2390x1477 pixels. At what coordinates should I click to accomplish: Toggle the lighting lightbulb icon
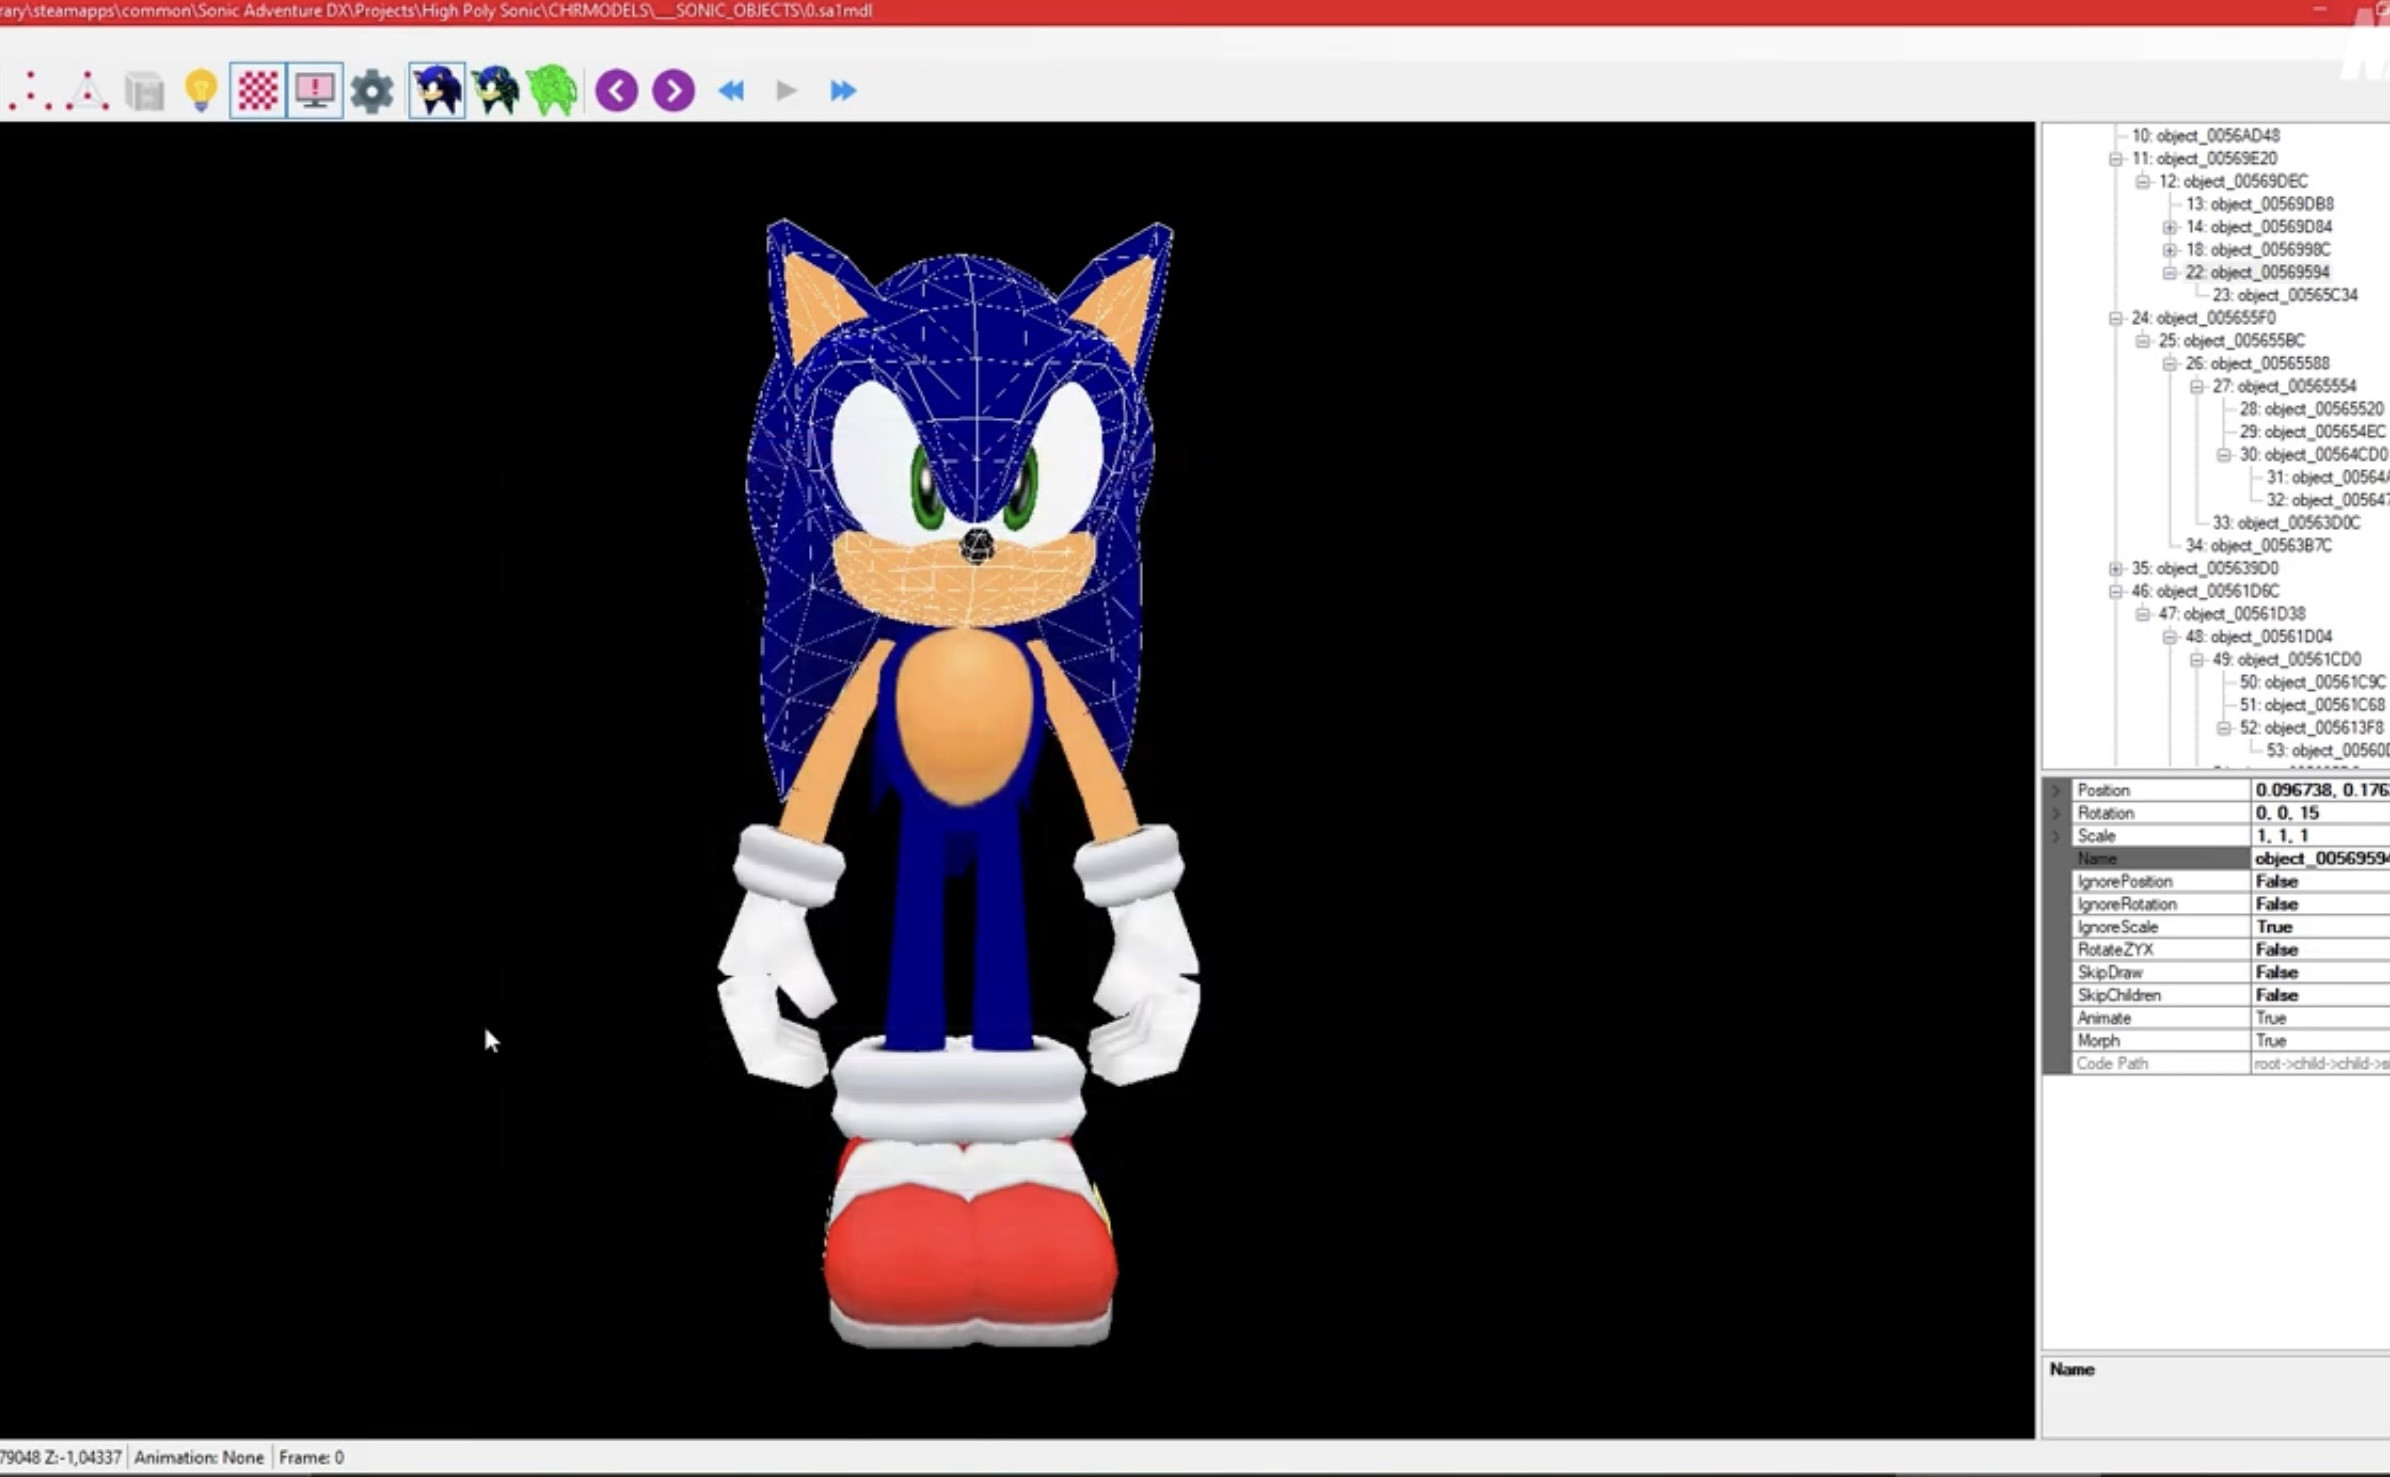coord(203,90)
